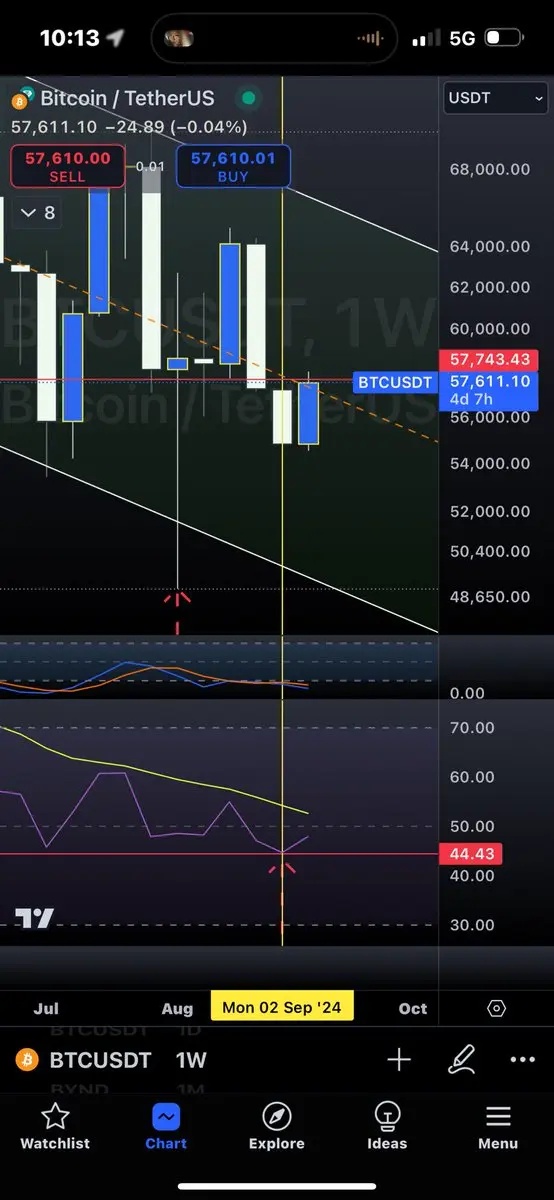
Task: Tap the 48,650.00 price scale value
Action: click(x=490, y=597)
